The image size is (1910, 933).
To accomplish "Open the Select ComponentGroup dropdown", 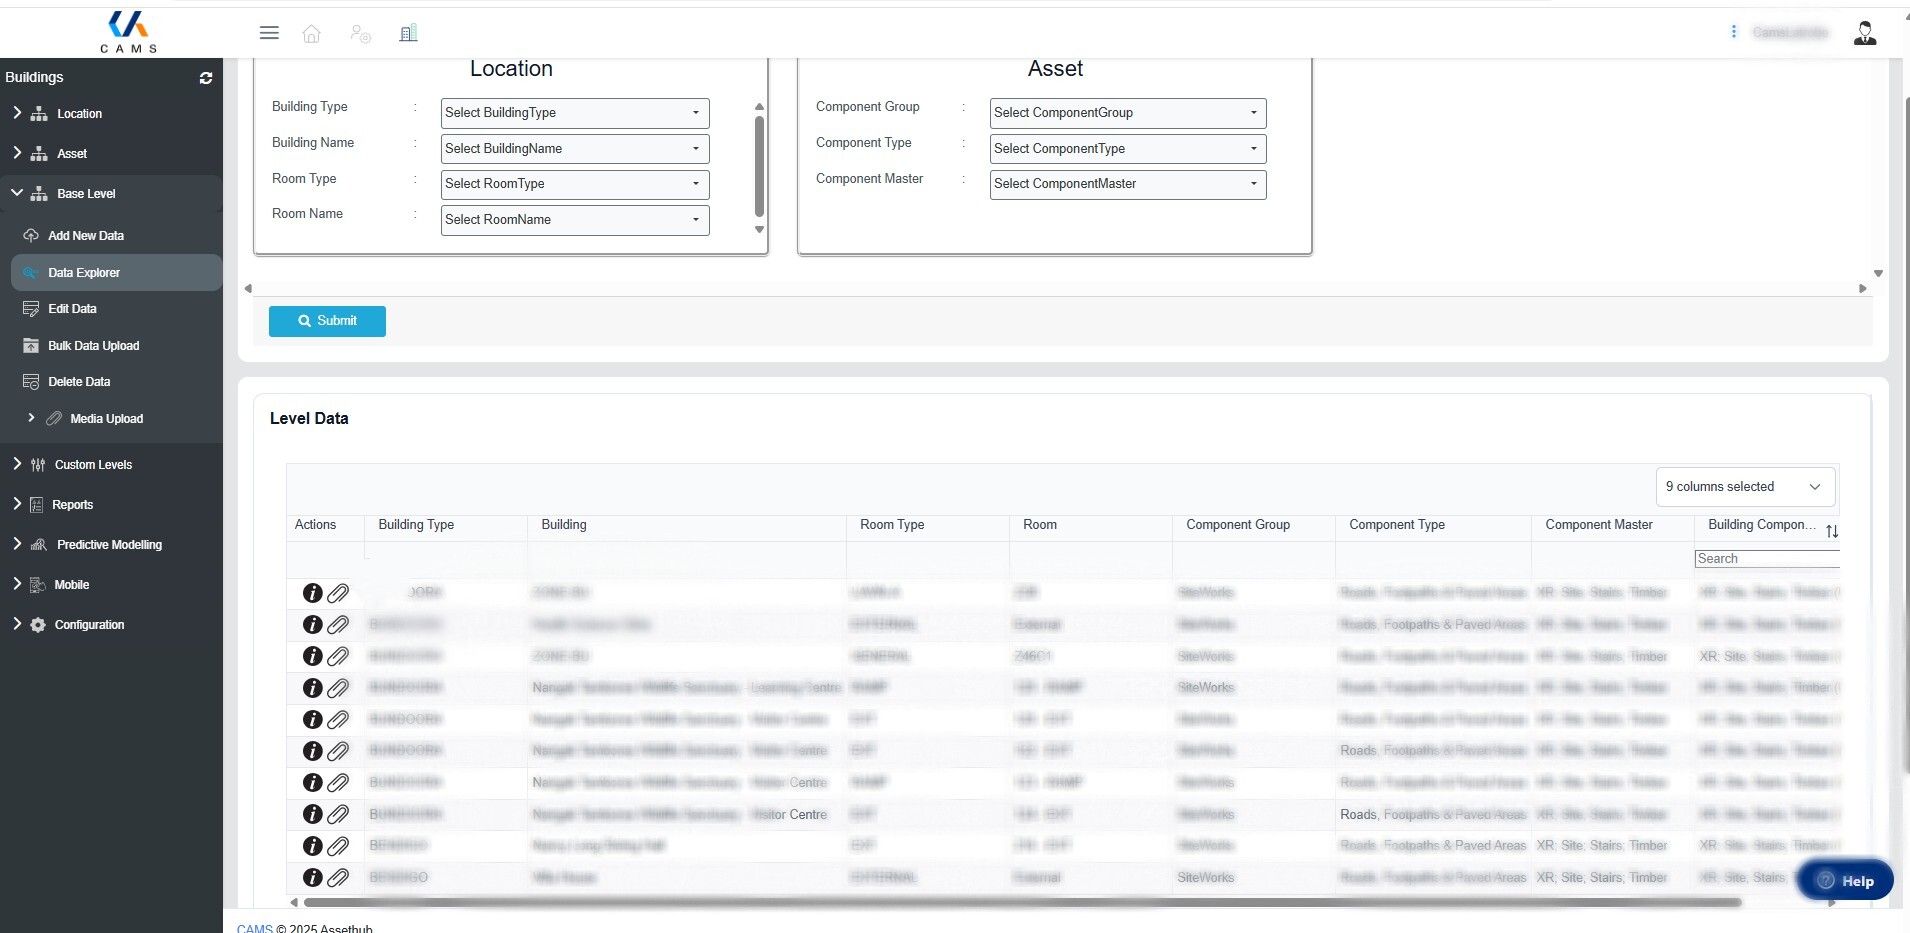I will (1127, 113).
